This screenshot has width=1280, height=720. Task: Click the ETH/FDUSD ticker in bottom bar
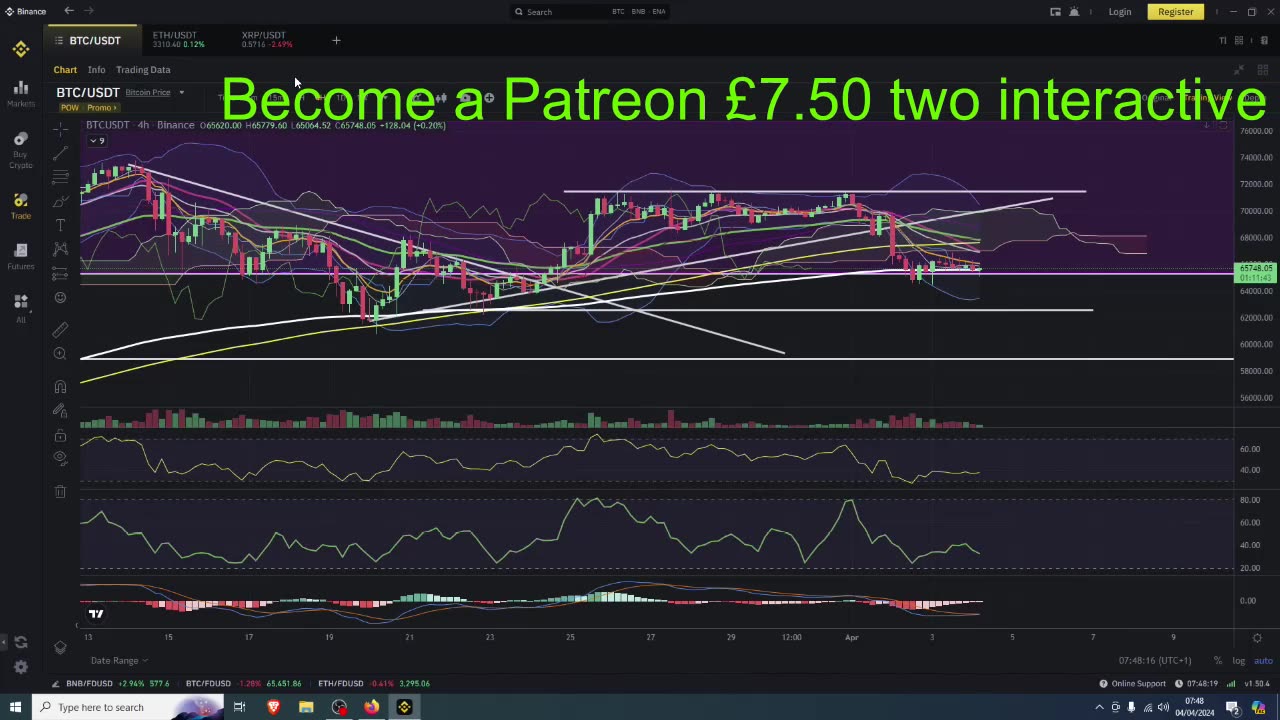tap(374, 684)
